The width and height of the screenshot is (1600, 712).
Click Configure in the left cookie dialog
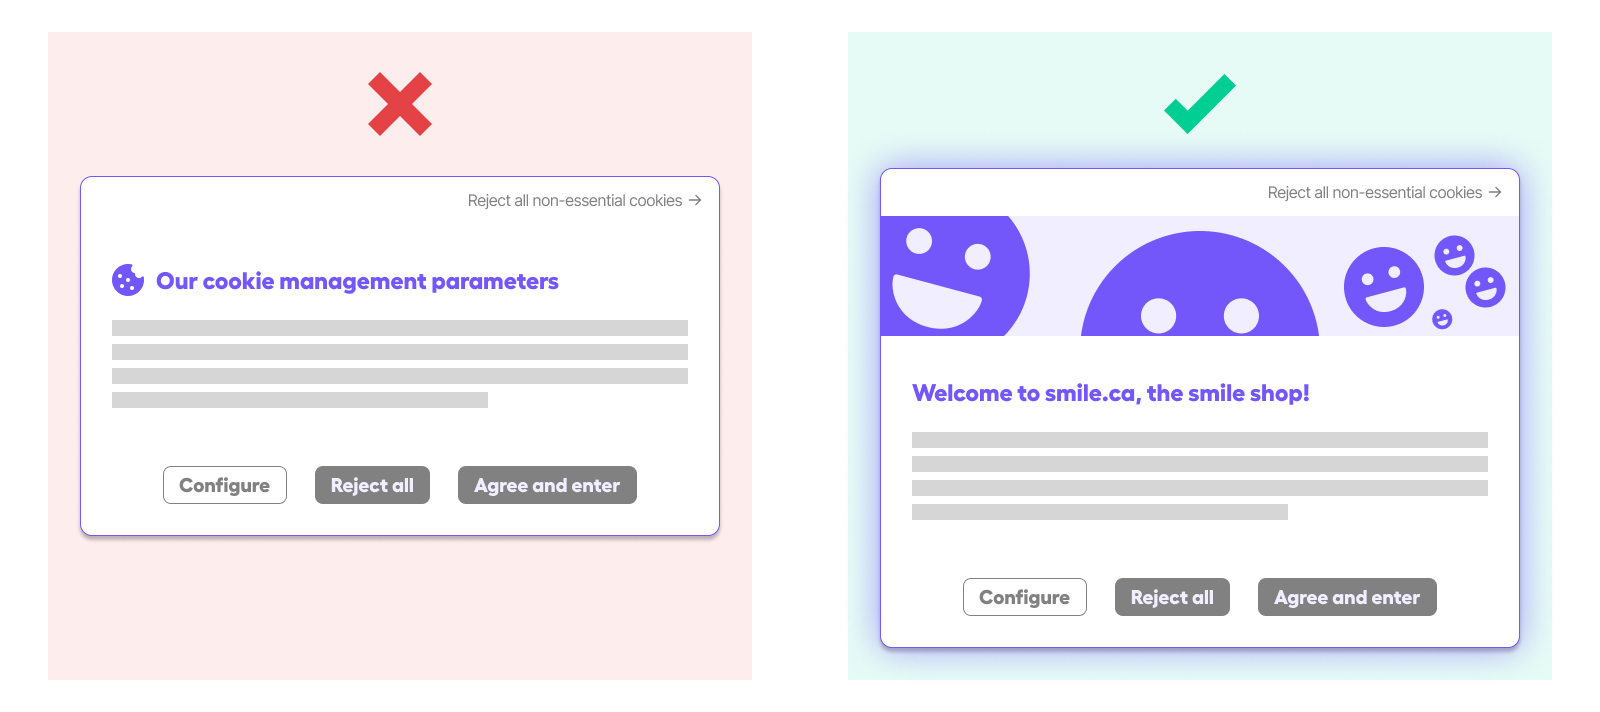point(225,485)
